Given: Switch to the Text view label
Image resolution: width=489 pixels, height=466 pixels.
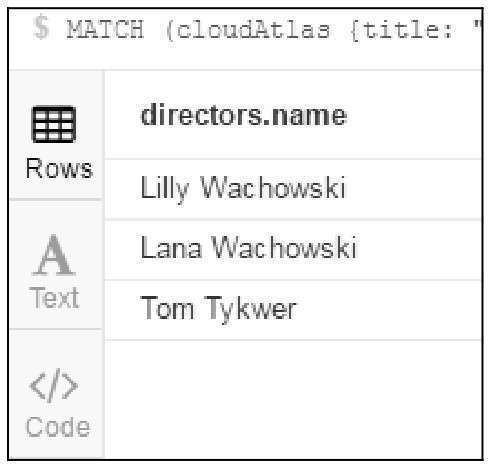Looking at the screenshot, I should [54, 297].
